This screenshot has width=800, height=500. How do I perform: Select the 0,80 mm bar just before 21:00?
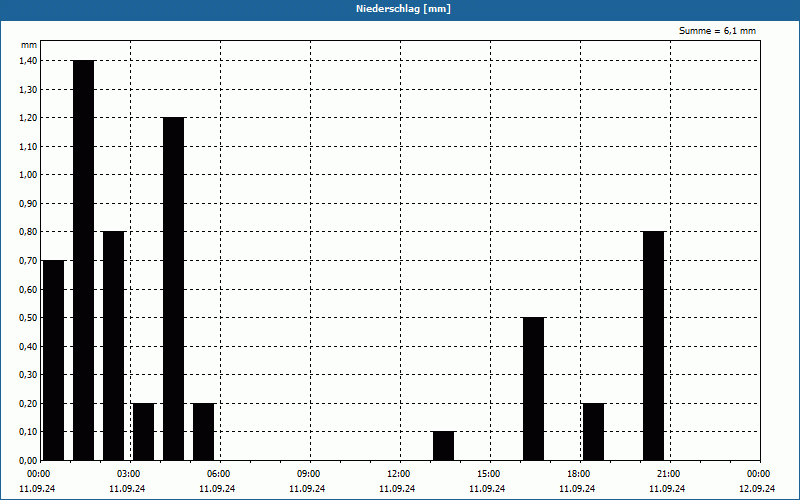[654, 346]
